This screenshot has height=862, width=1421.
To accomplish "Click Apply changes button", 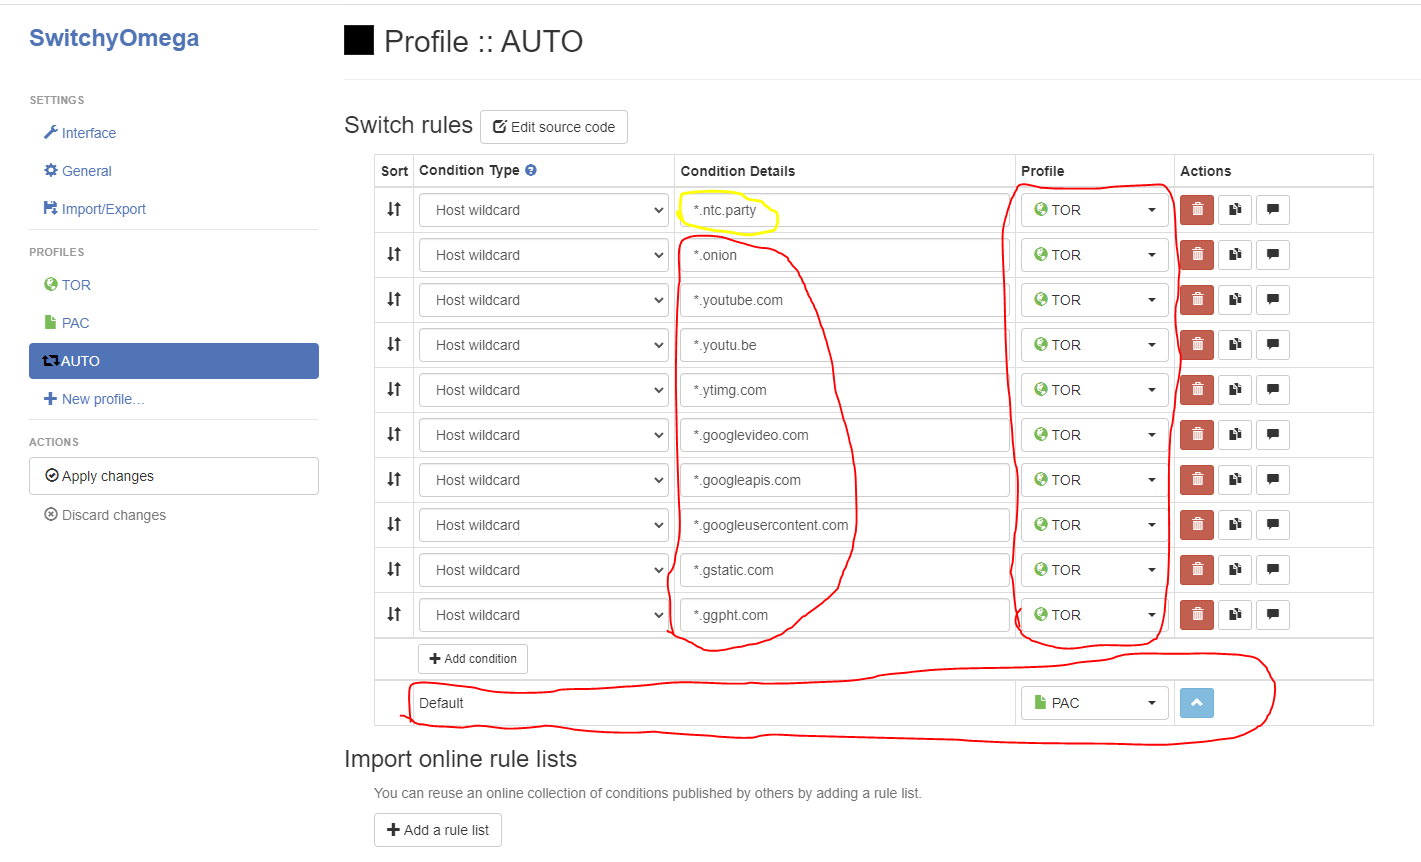I will (174, 476).
